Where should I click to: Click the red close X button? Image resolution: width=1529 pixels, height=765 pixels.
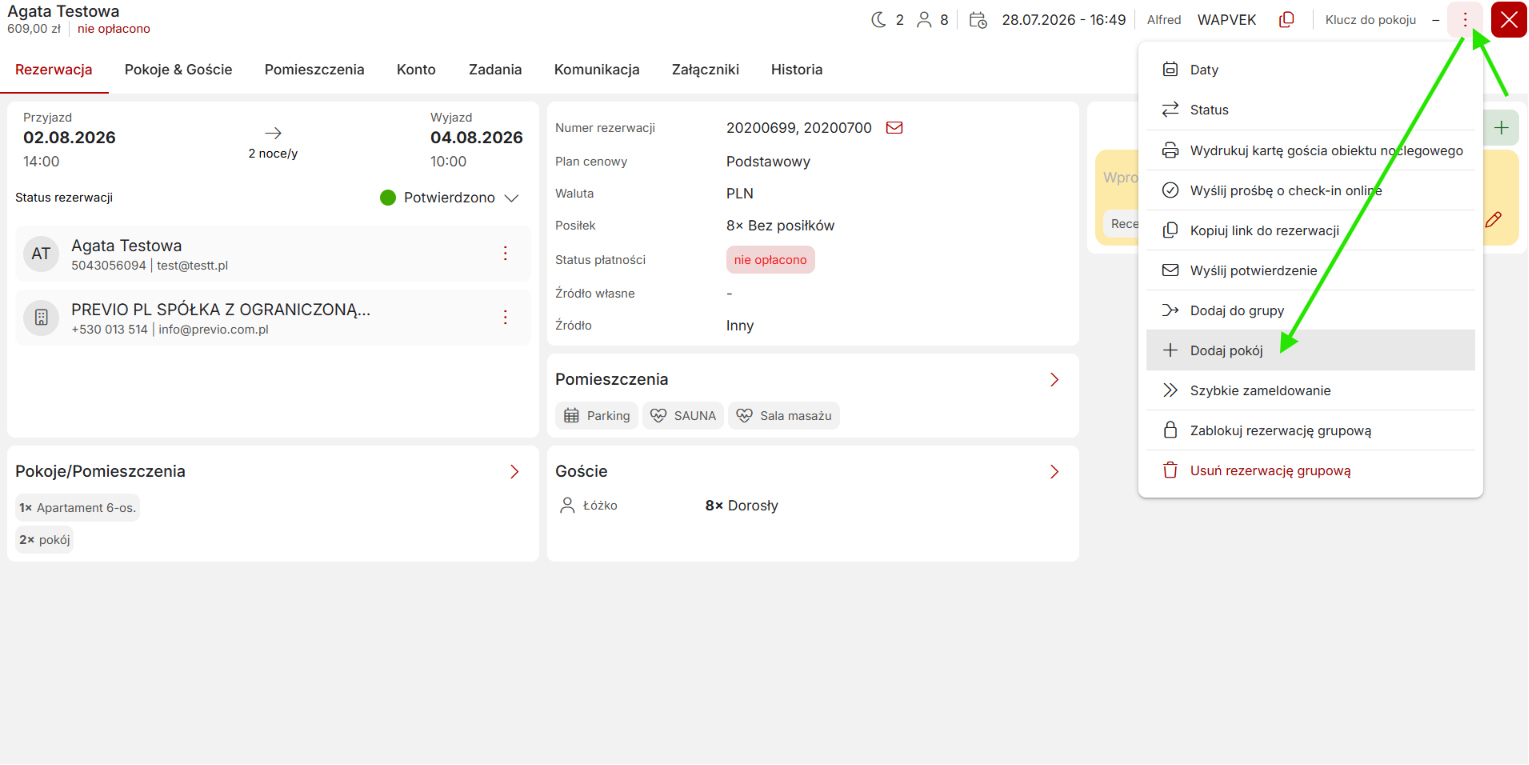pos(1509,20)
